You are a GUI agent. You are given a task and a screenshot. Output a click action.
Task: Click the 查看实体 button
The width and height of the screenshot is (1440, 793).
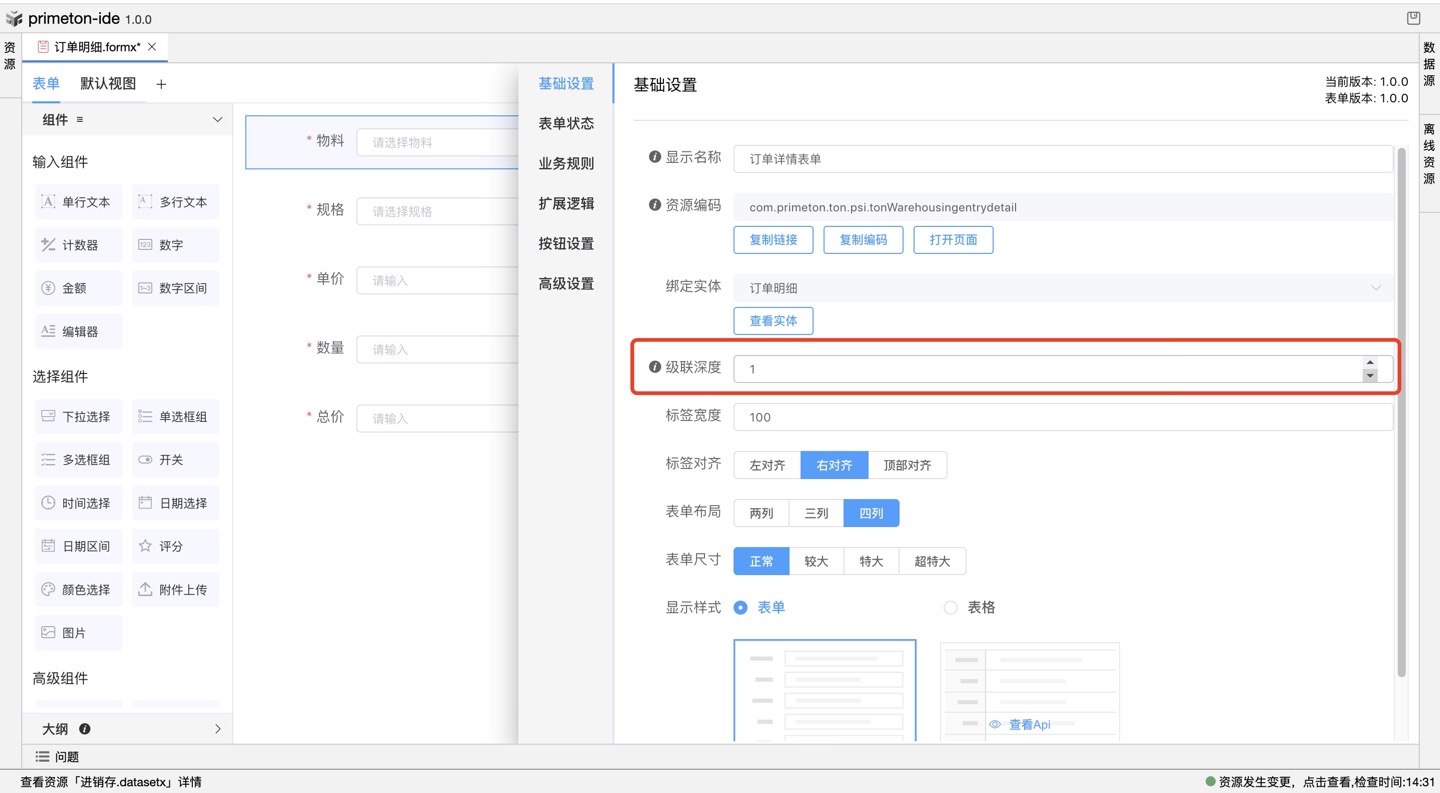(773, 321)
